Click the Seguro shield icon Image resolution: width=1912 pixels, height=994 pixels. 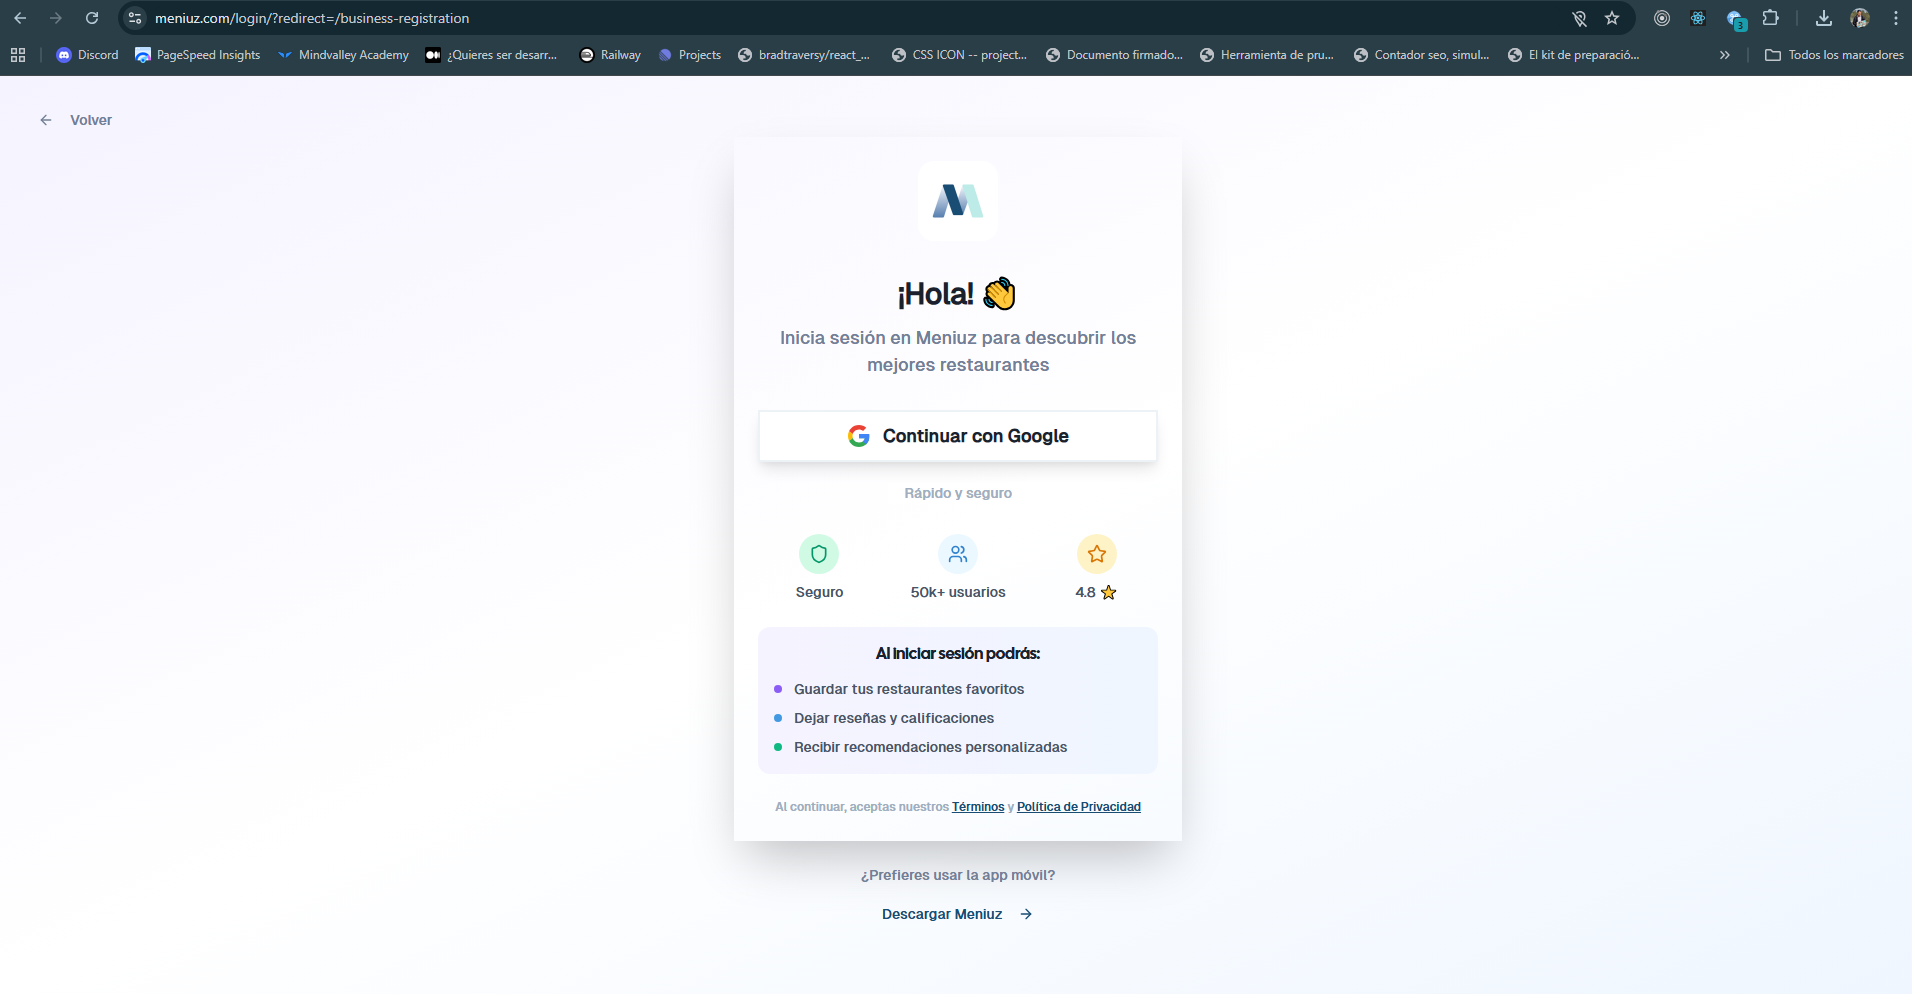pyautogui.click(x=819, y=553)
